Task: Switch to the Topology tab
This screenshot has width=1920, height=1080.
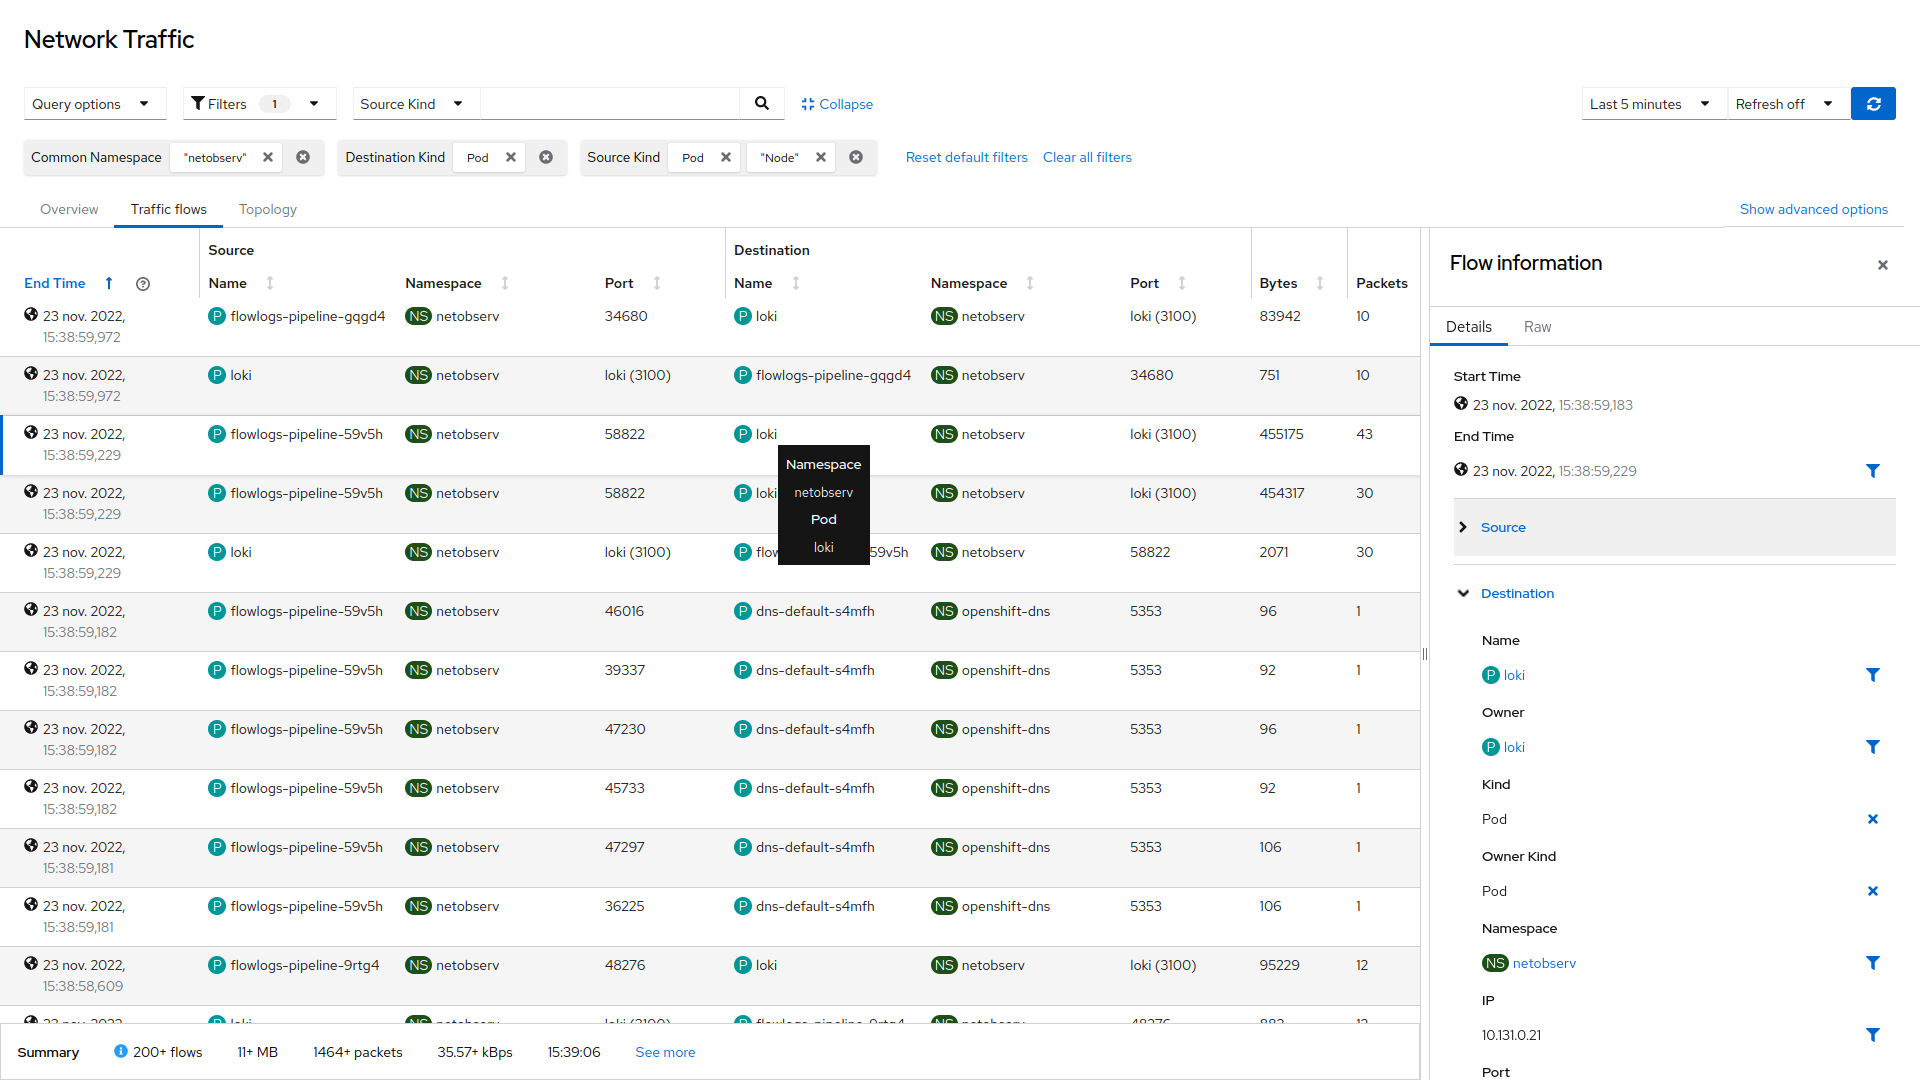Action: click(267, 209)
